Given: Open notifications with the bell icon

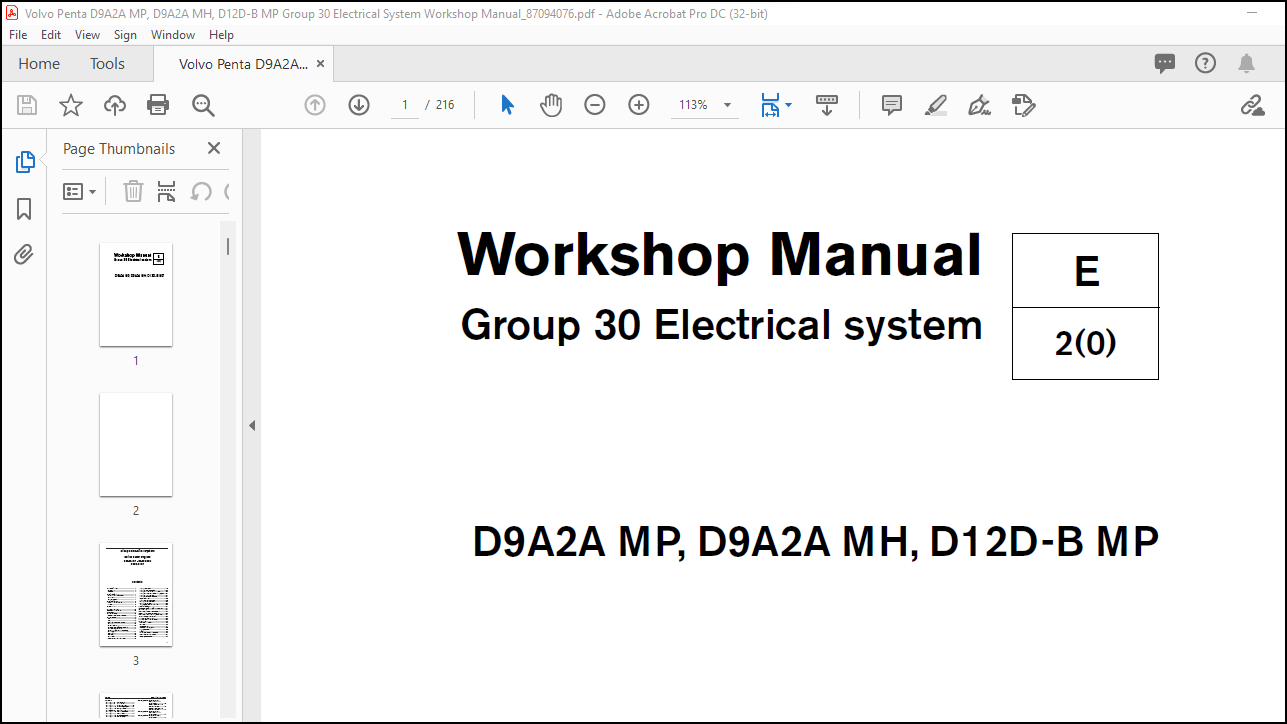Looking at the screenshot, I should (x=1246, y=64).
